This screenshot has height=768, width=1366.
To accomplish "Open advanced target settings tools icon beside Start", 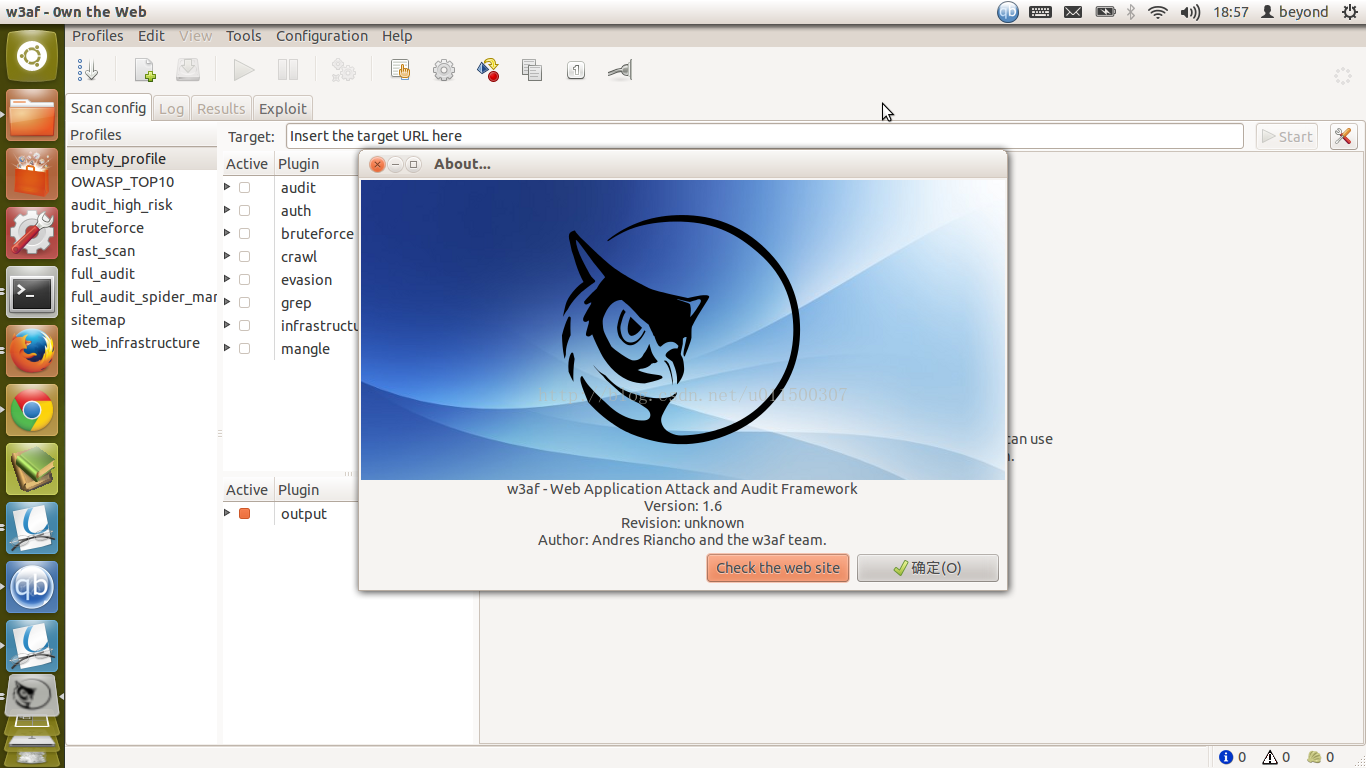I will 1343,137.
